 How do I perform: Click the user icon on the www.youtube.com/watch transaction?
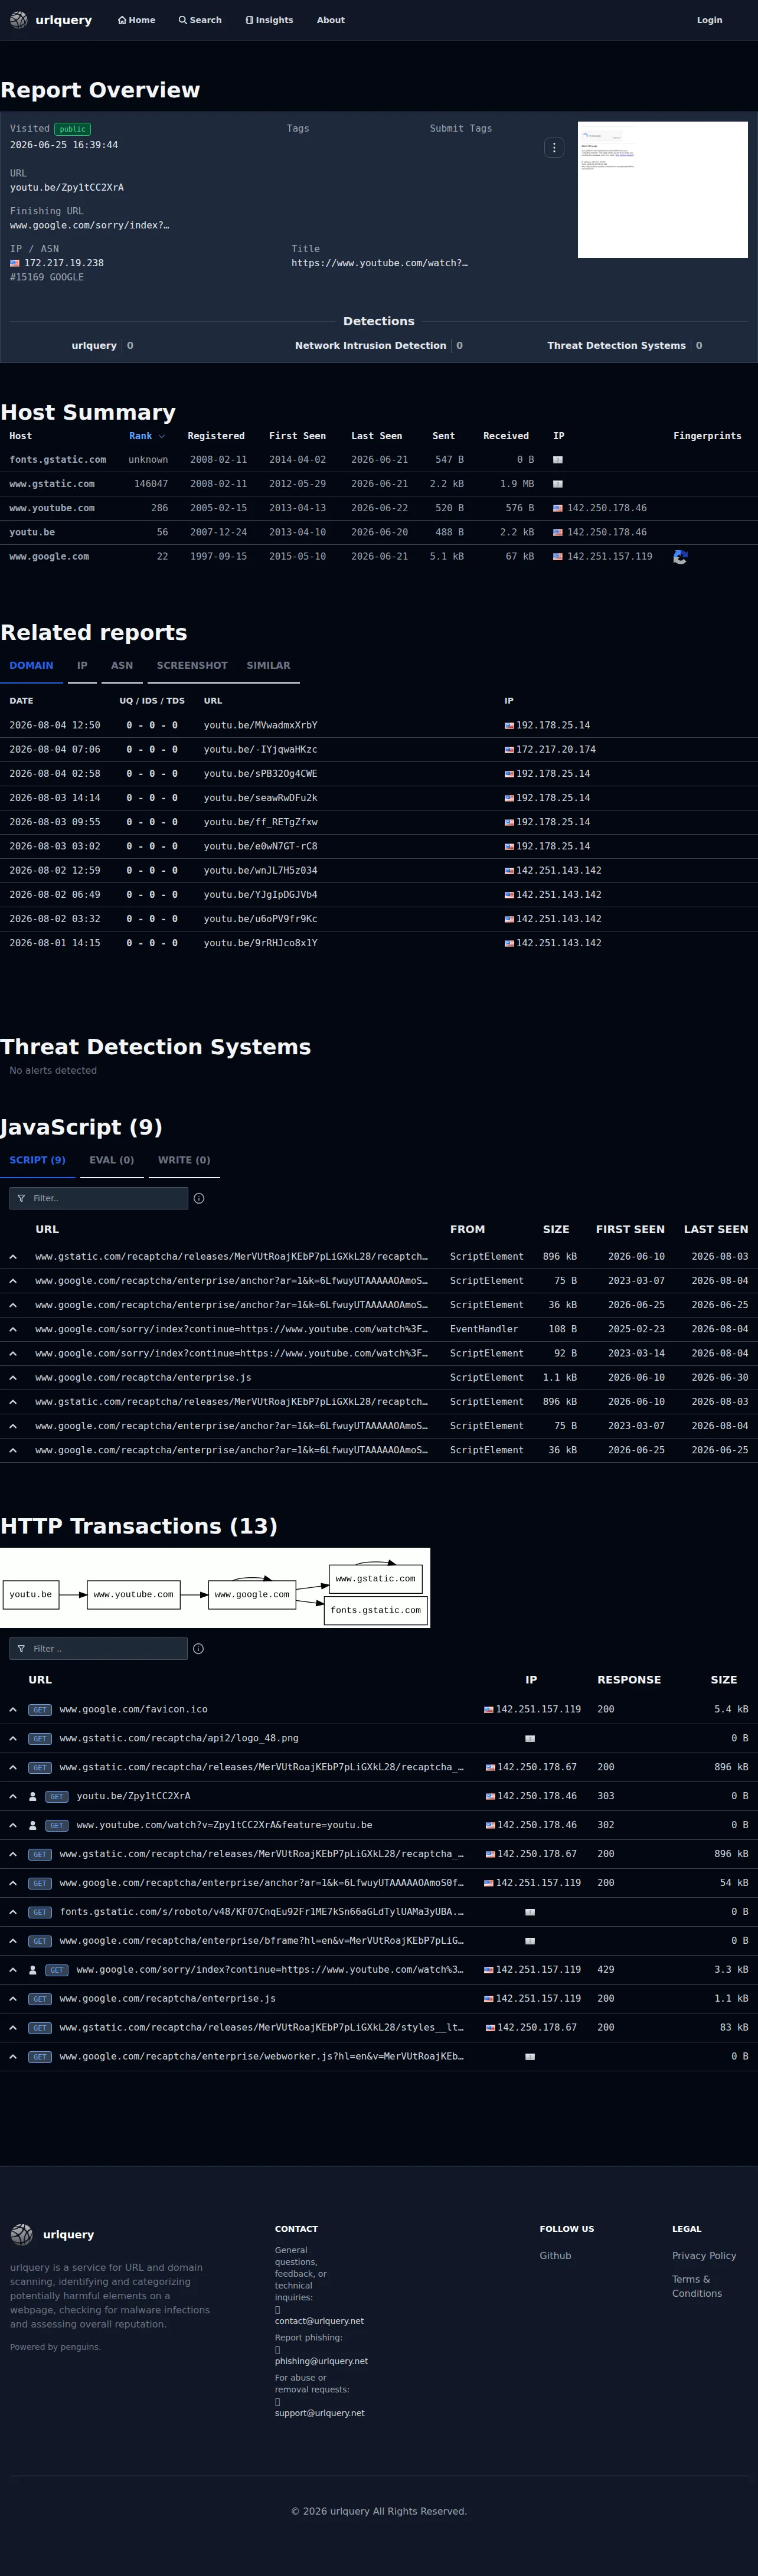coord(33,1825)
